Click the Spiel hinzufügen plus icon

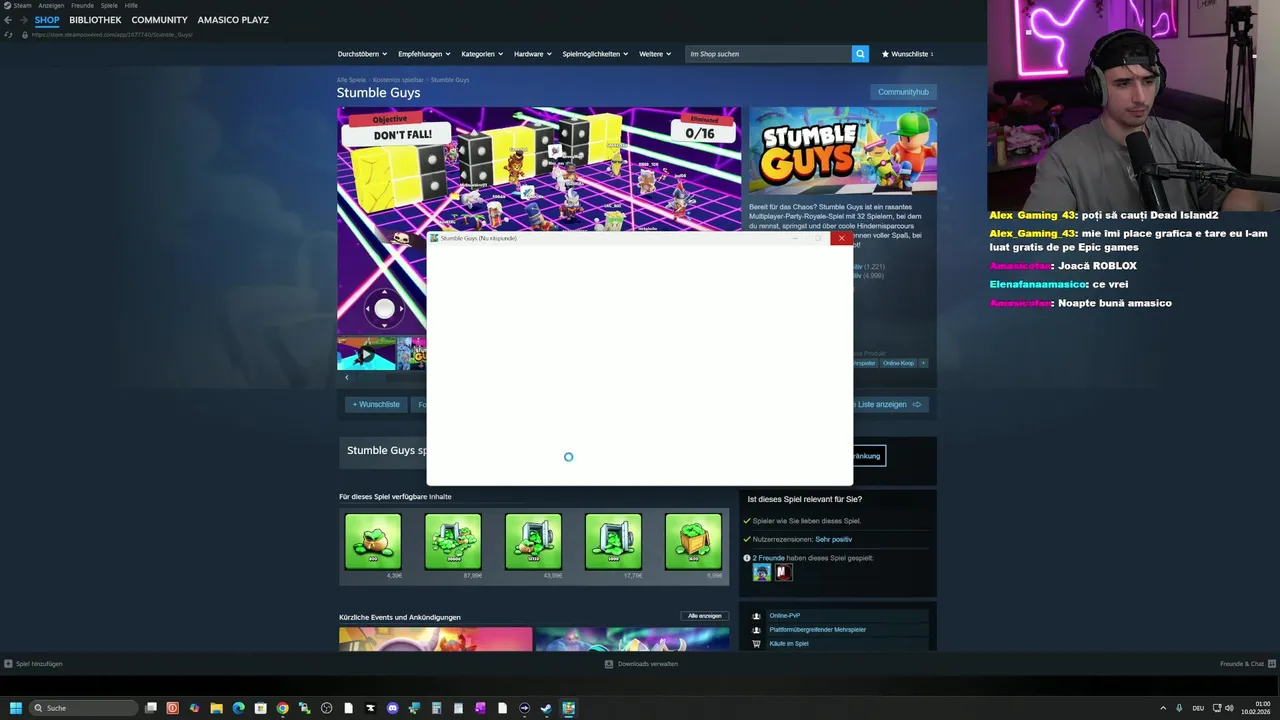pyautogui.click(x=8, y=664)
